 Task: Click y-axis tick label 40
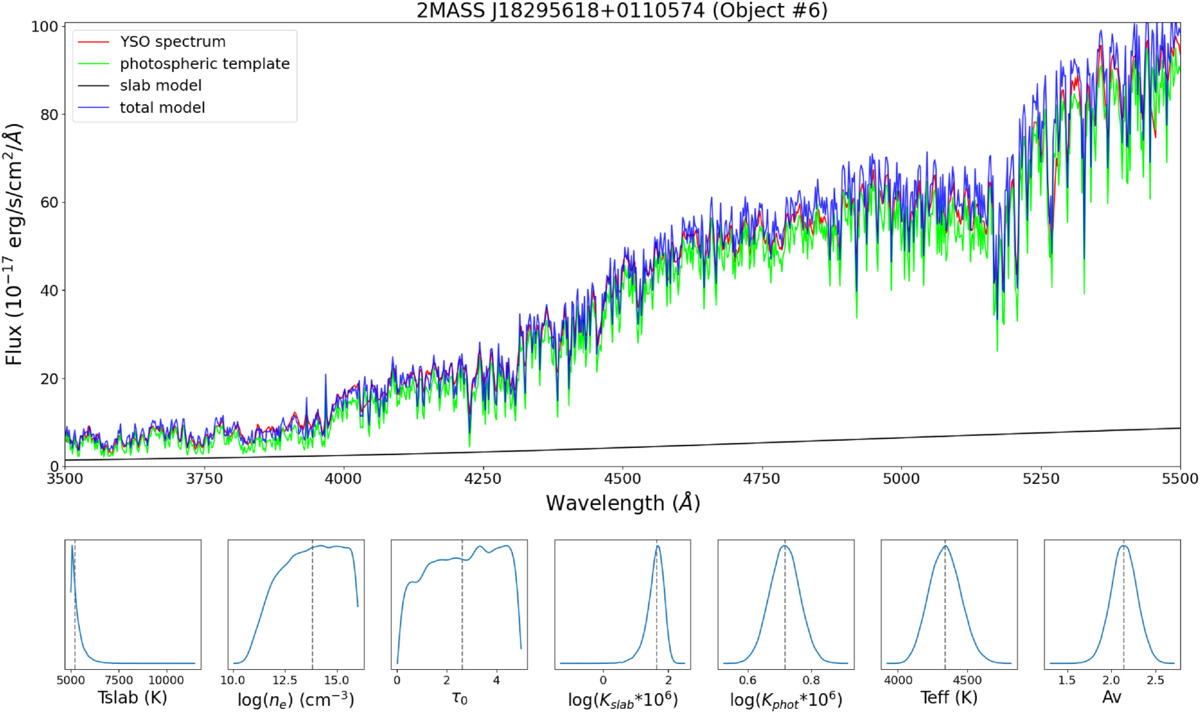click(x=48, y=290)
